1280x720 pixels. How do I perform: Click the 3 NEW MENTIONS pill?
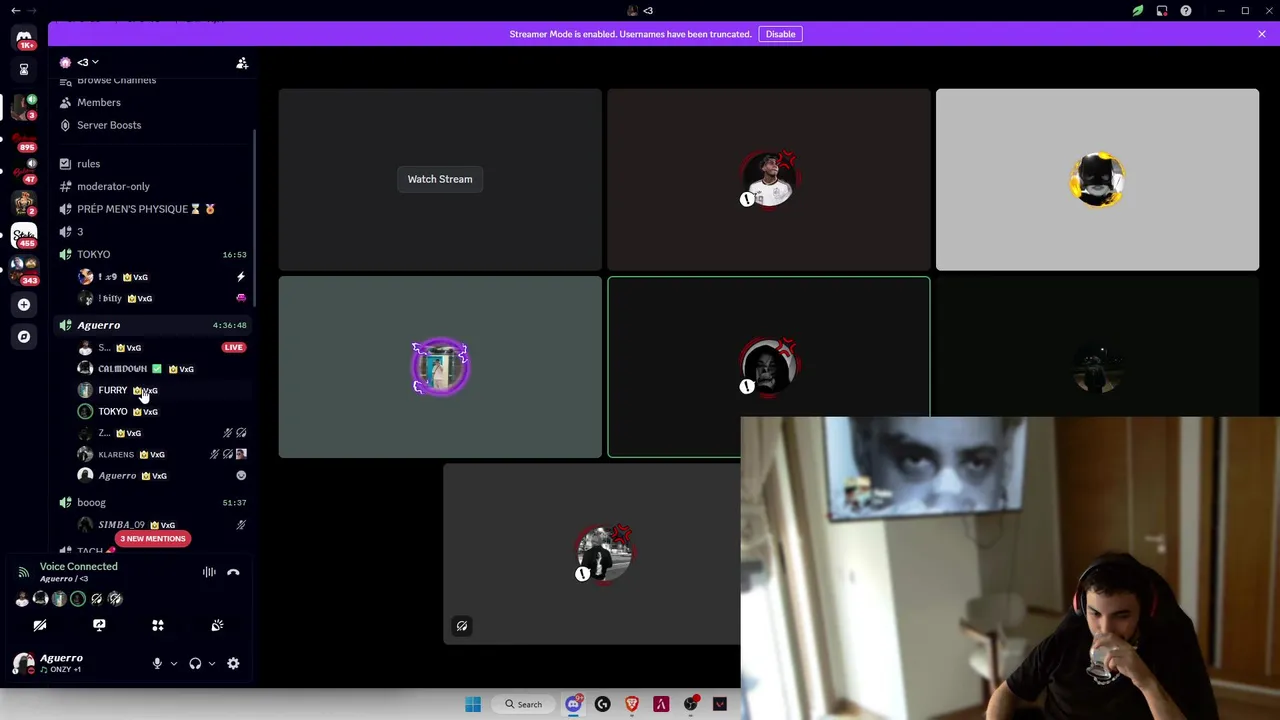(152, 539)
